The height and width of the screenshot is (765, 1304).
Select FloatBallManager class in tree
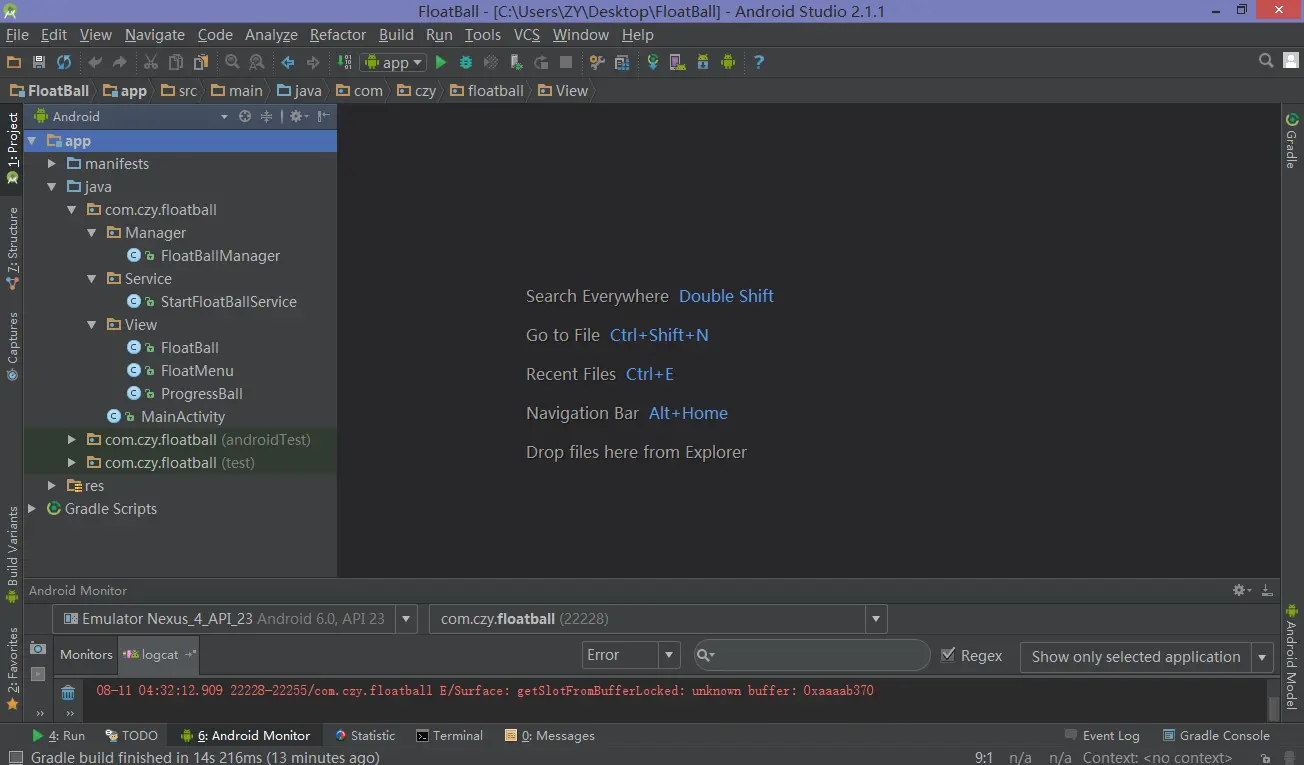pos(220,255)
